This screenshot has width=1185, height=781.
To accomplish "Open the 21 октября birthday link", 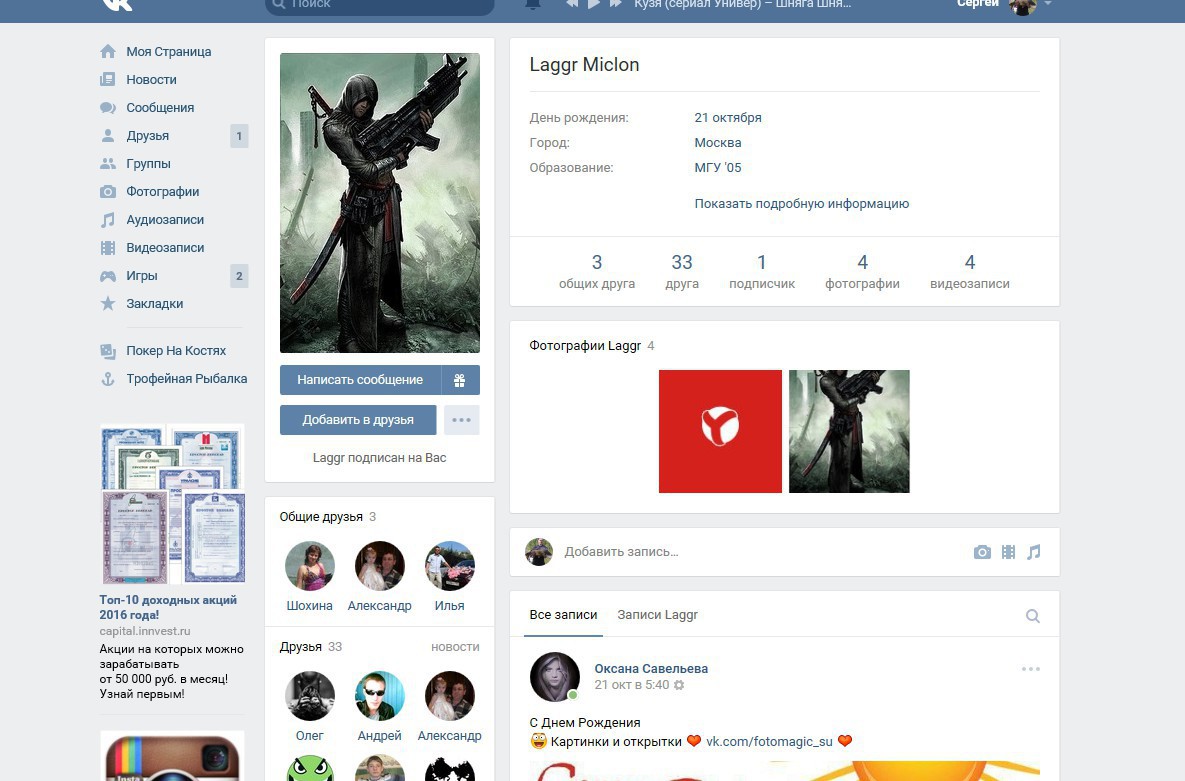I will coord(728,117).
